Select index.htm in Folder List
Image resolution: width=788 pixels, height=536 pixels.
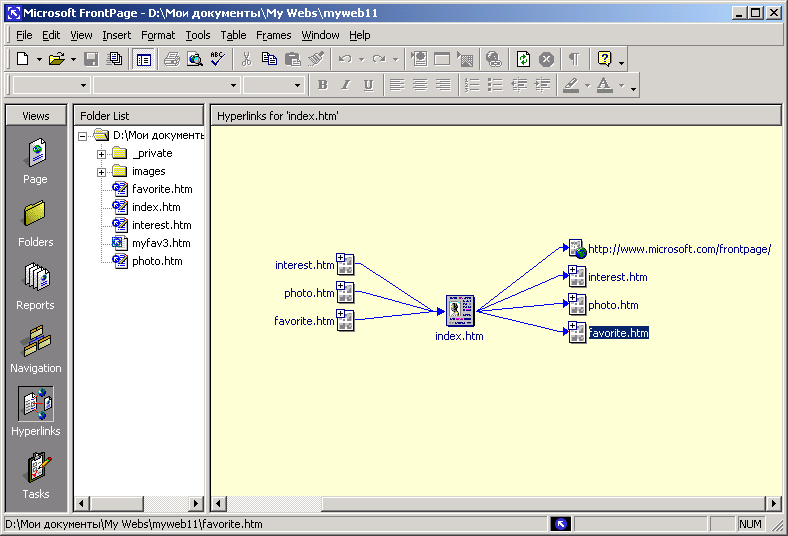(x=156, y=207)
